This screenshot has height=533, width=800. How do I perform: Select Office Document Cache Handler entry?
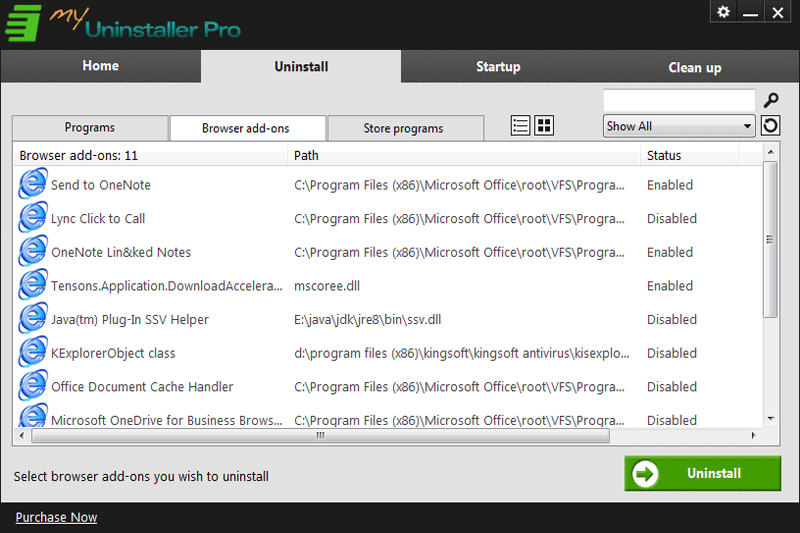(142, 387)
